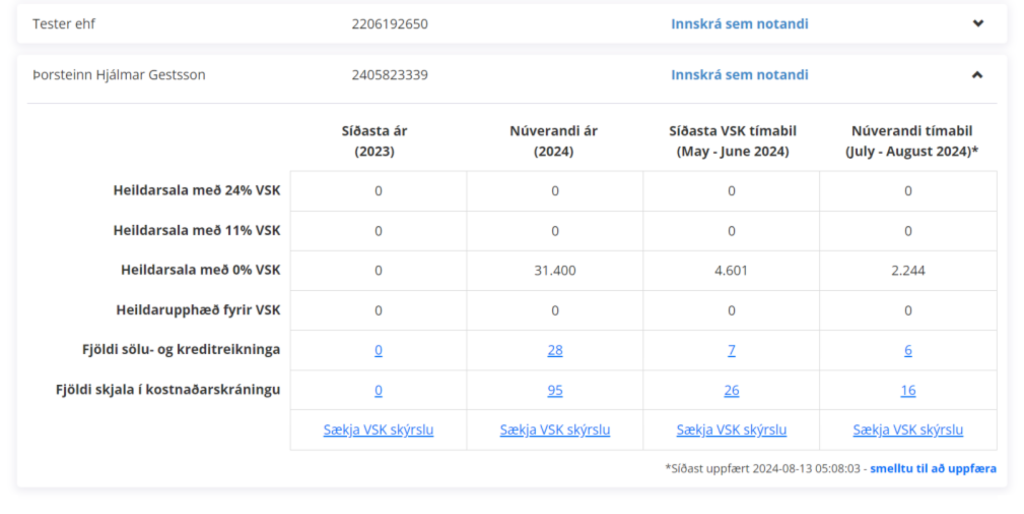Select the Tester ehf company name
Screen dimensions: 1024x514
(x=65, y=24)
